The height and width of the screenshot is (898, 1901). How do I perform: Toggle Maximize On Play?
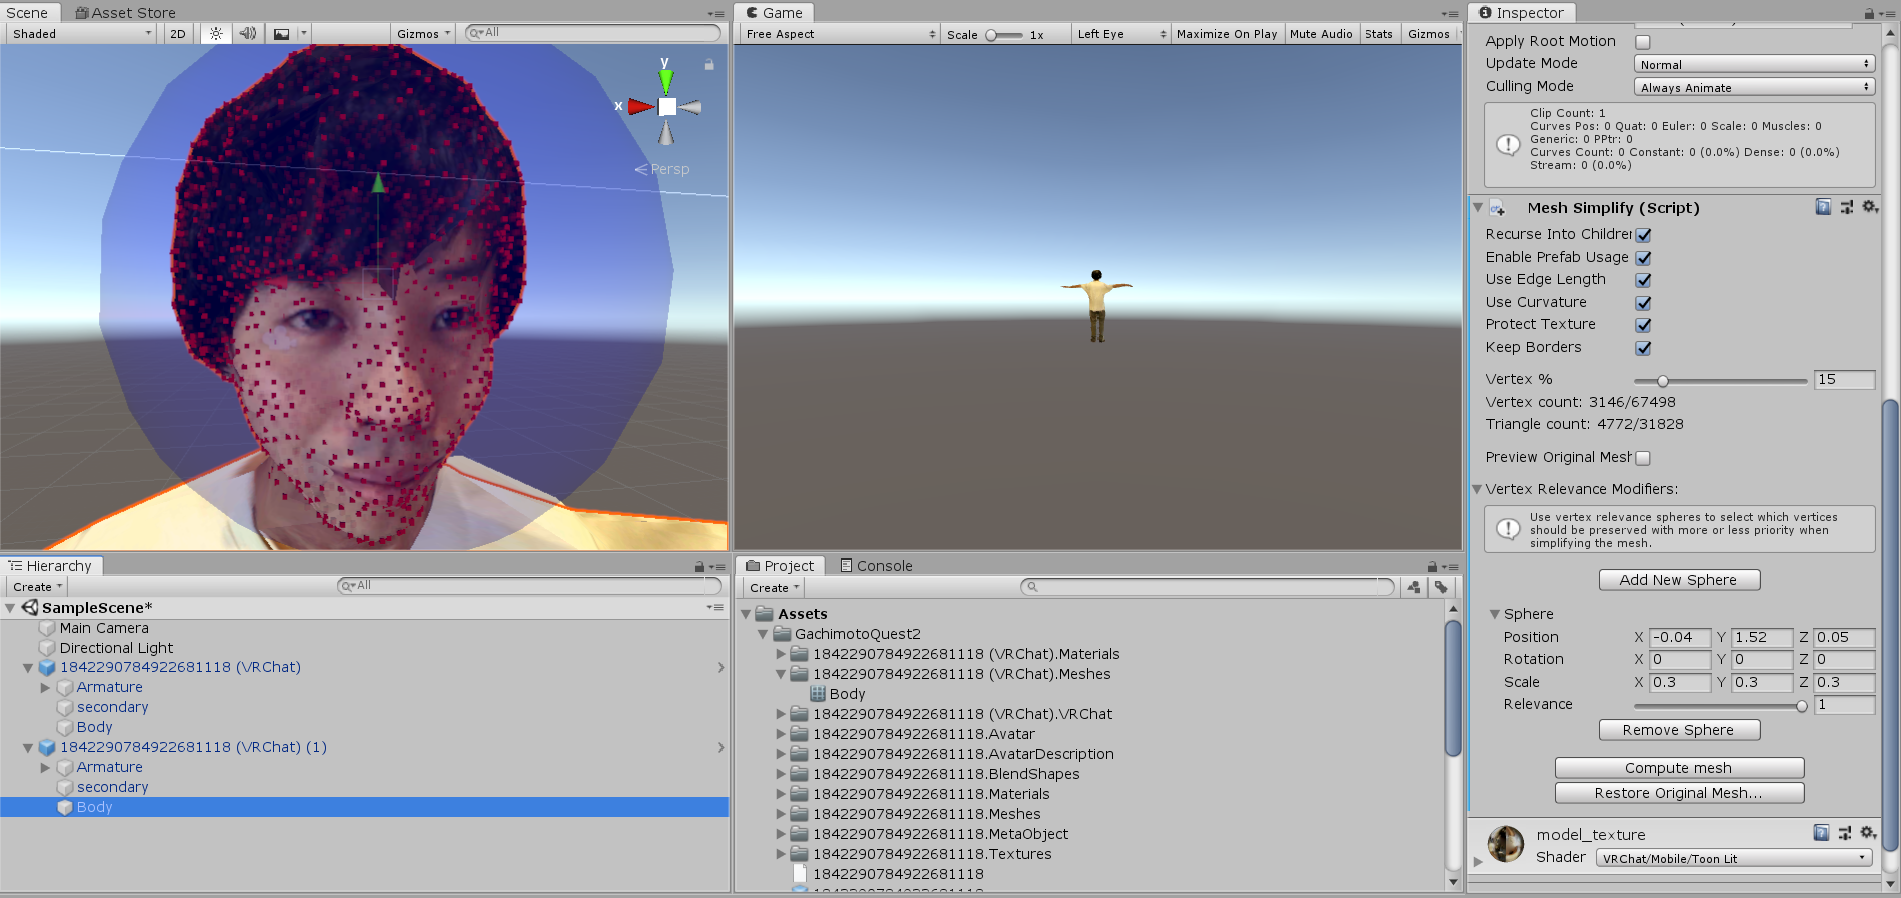[x=1227, y=33]
